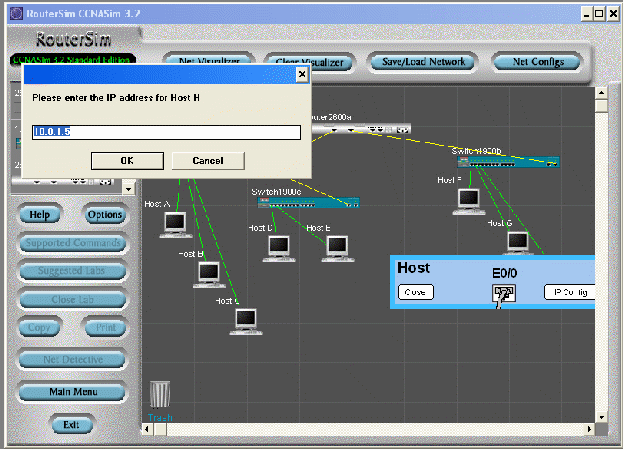
Task: Click the Host A computer icon
Action: 176,225
